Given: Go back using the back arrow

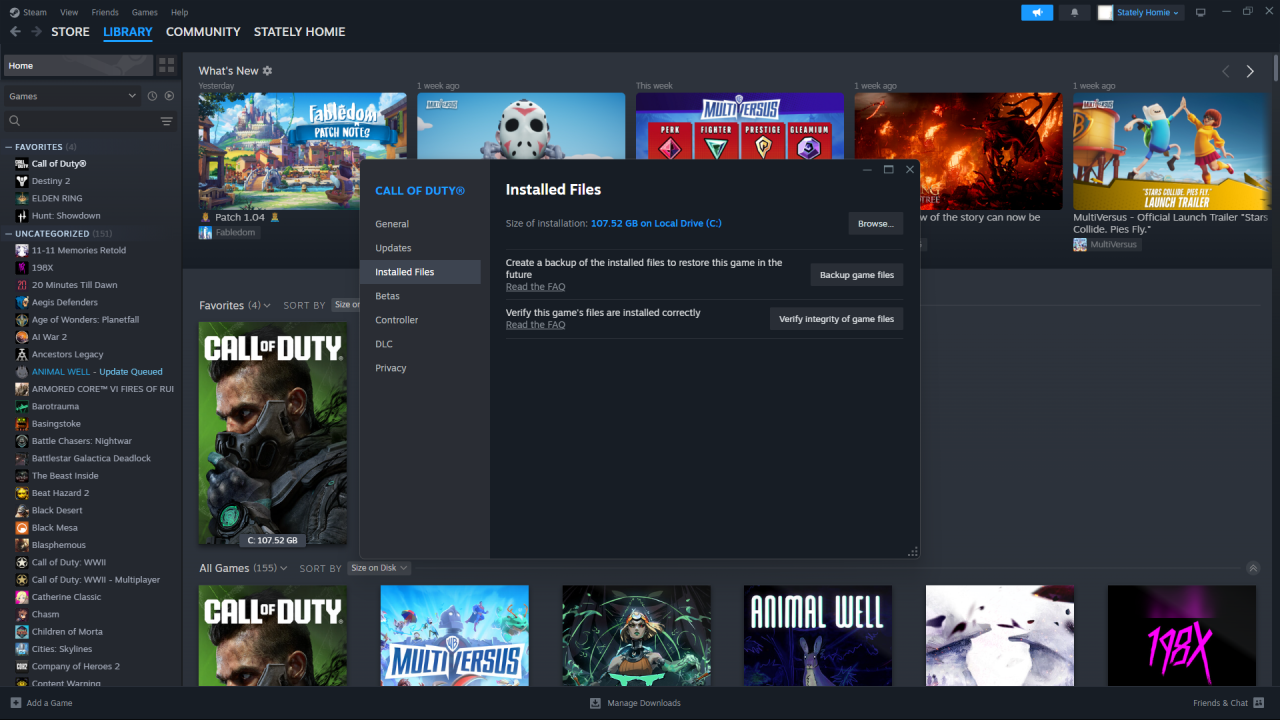Looking at the screenshot, I should tap(15, 32).
